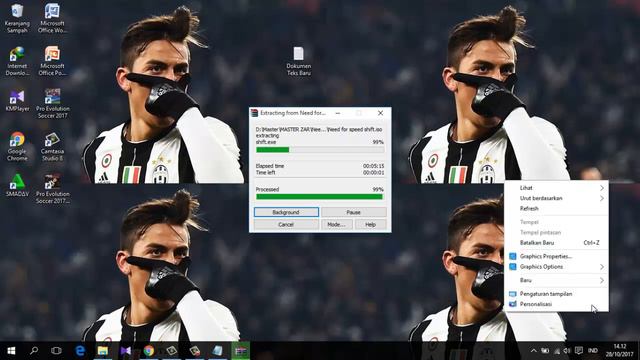Launch SMADAV antivirus shortcut

(x=17, y=186)
